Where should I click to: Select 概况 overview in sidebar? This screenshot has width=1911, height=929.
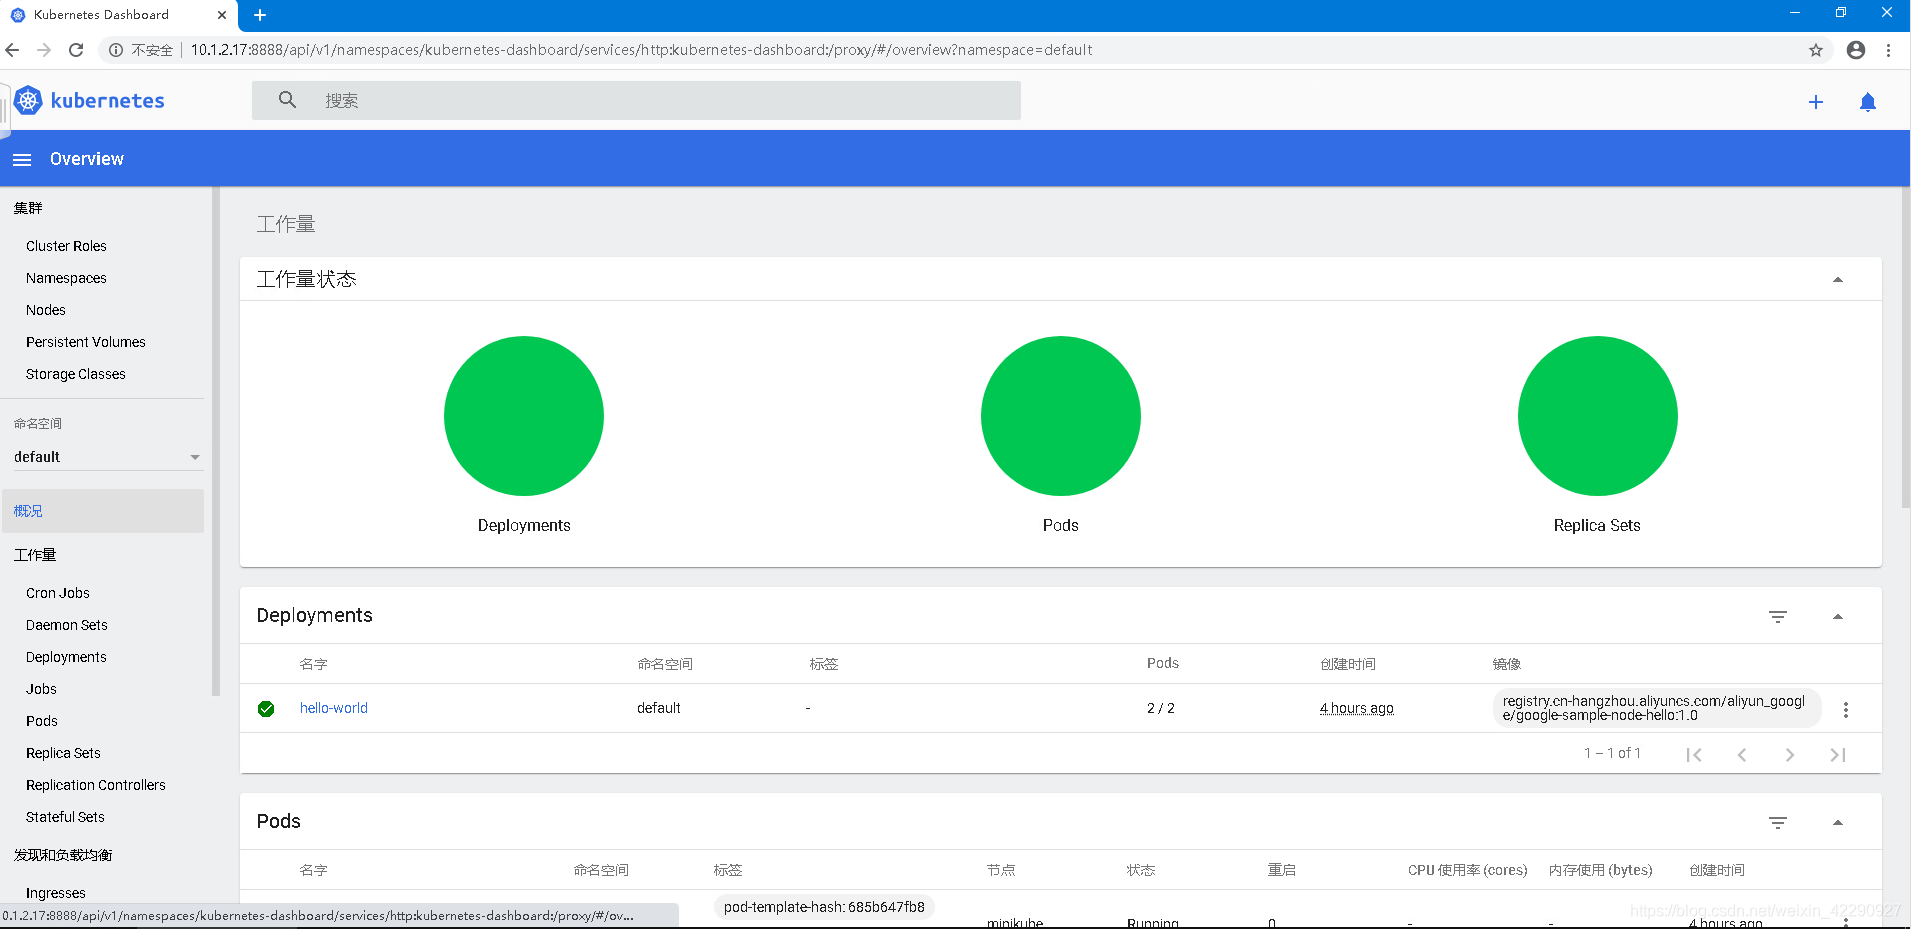click(103, 511)
